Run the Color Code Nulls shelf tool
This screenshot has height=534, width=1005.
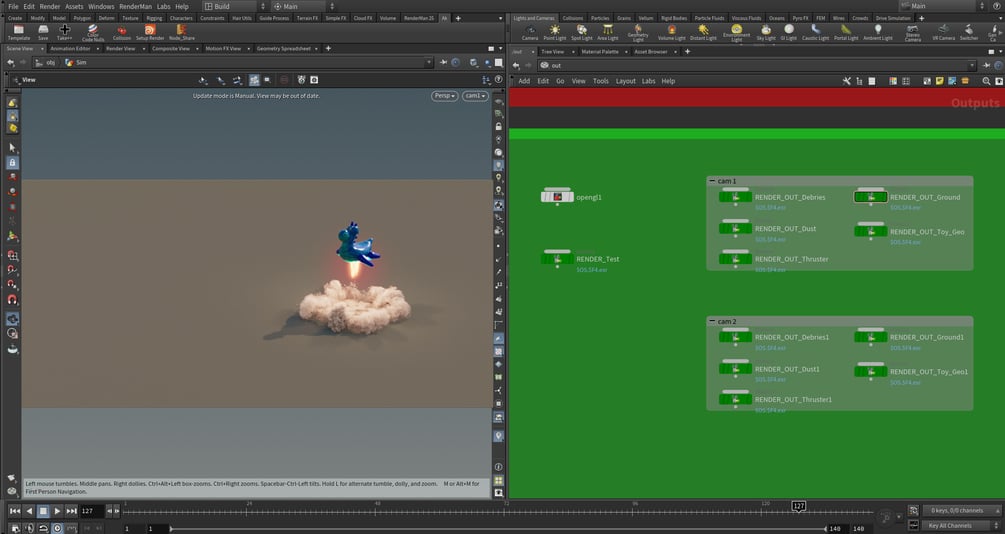[x=93, y=33]
